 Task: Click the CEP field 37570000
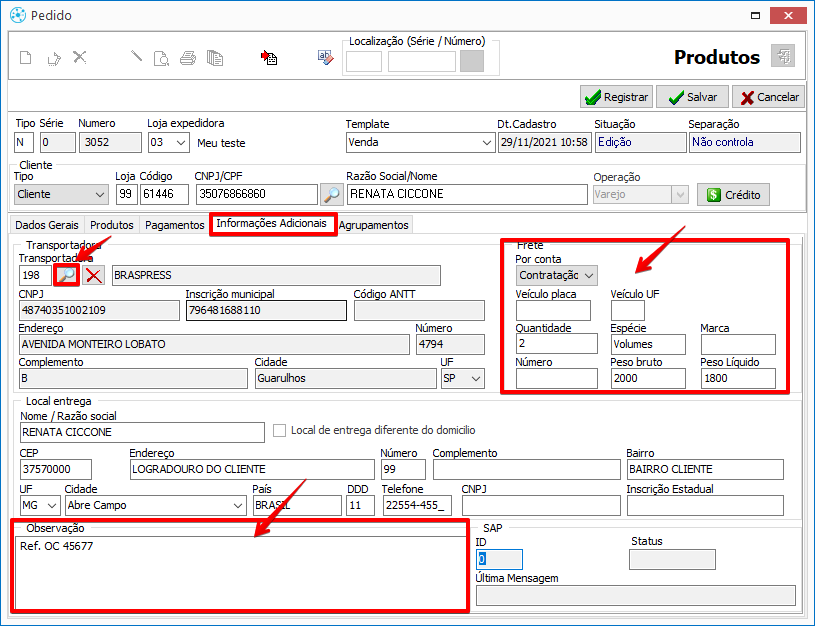(x=56, y=470)
